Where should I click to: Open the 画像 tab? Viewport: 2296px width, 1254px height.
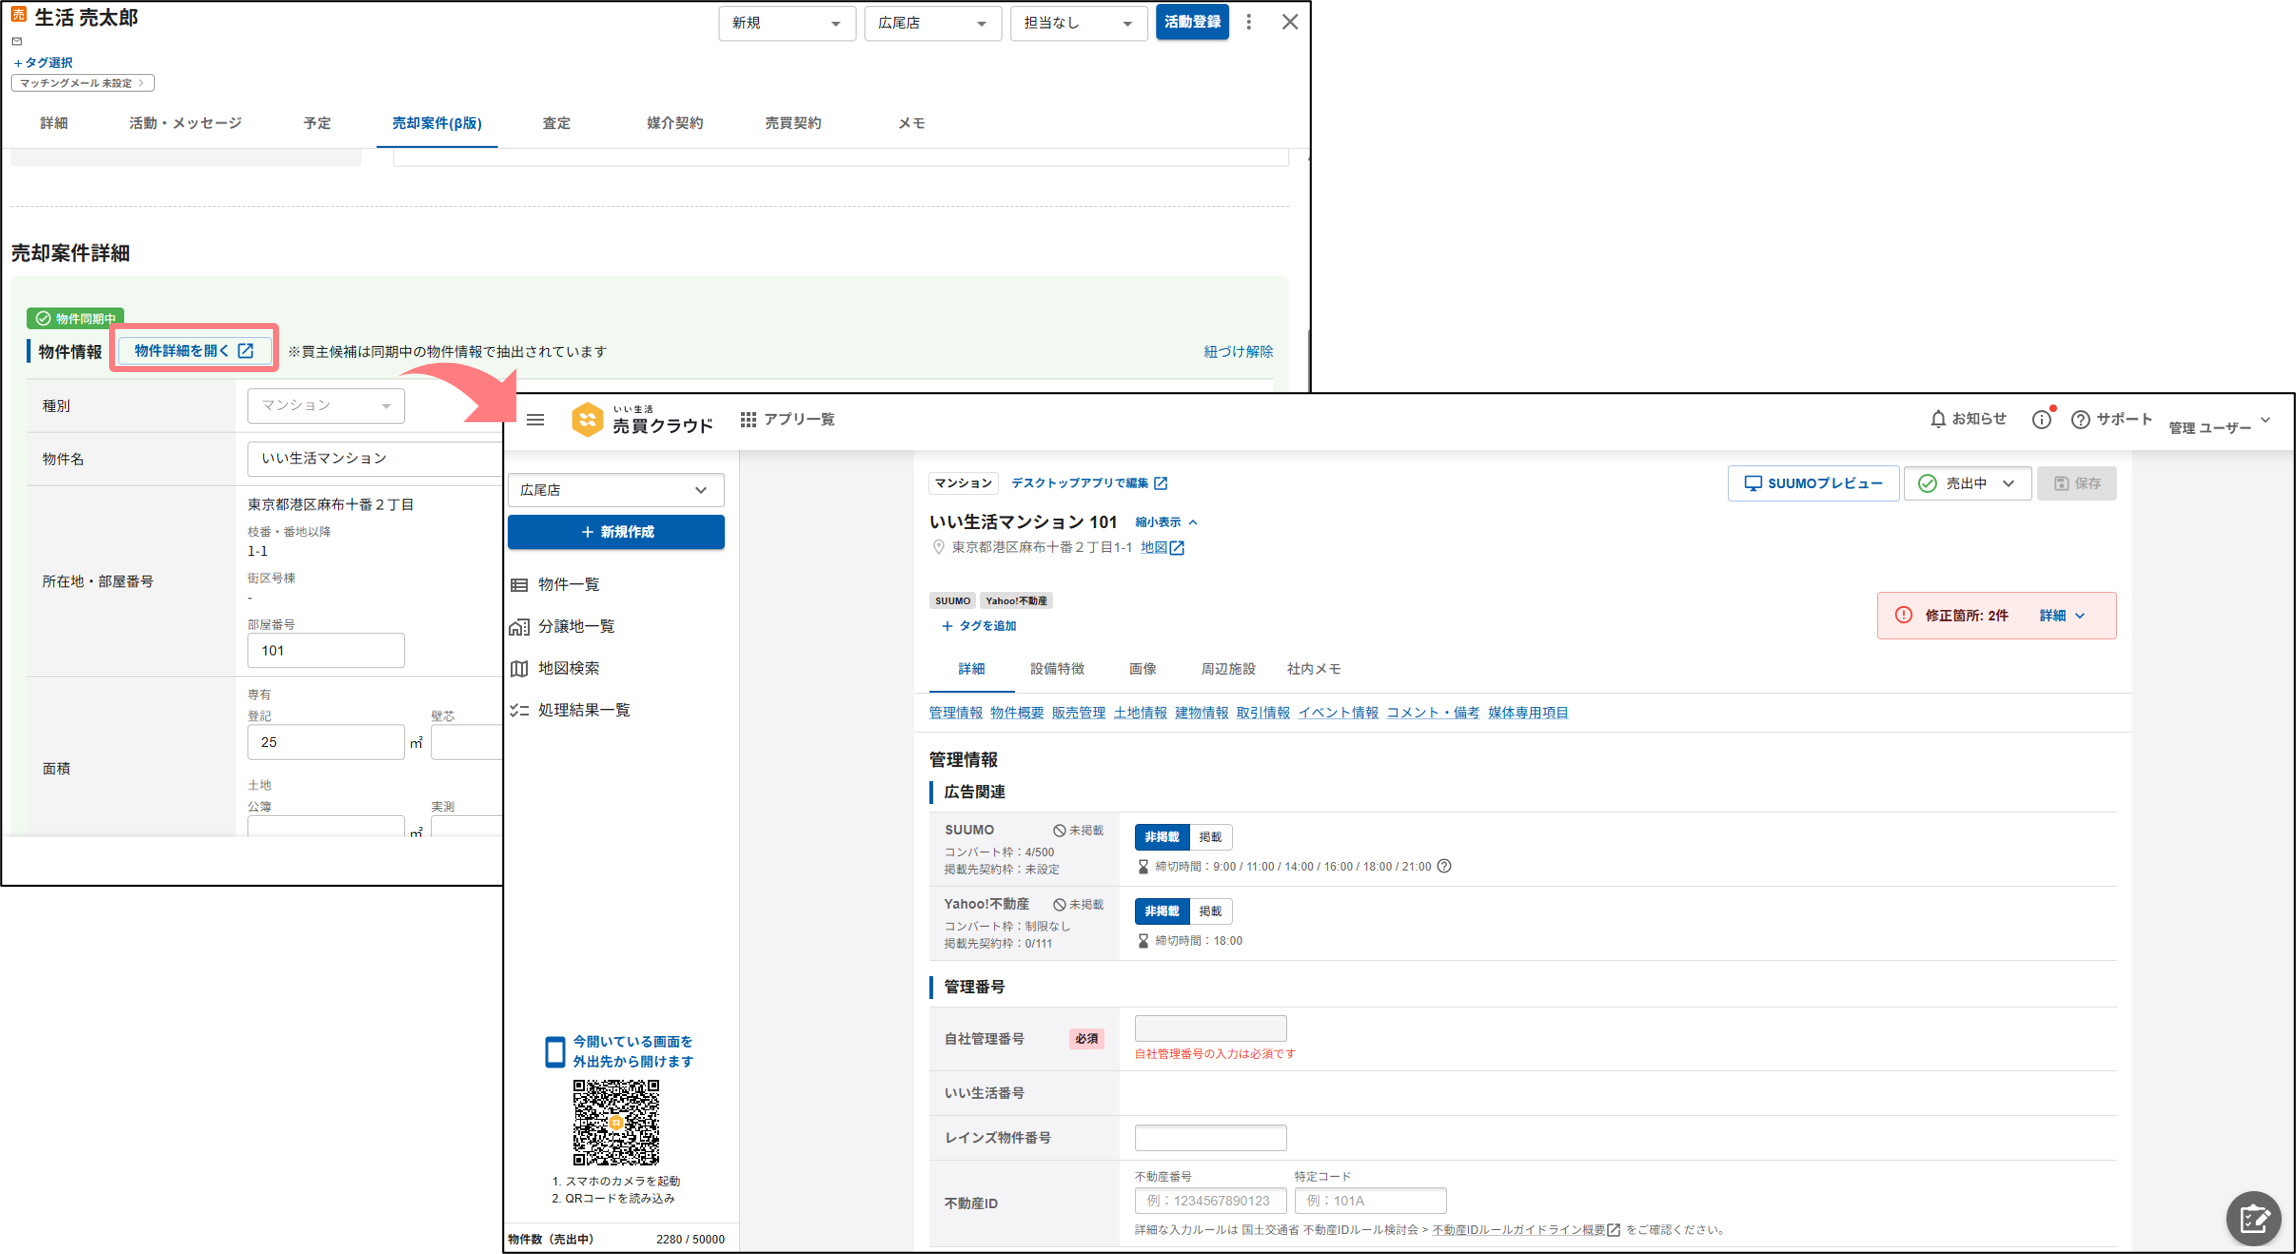coord(1142,669)
